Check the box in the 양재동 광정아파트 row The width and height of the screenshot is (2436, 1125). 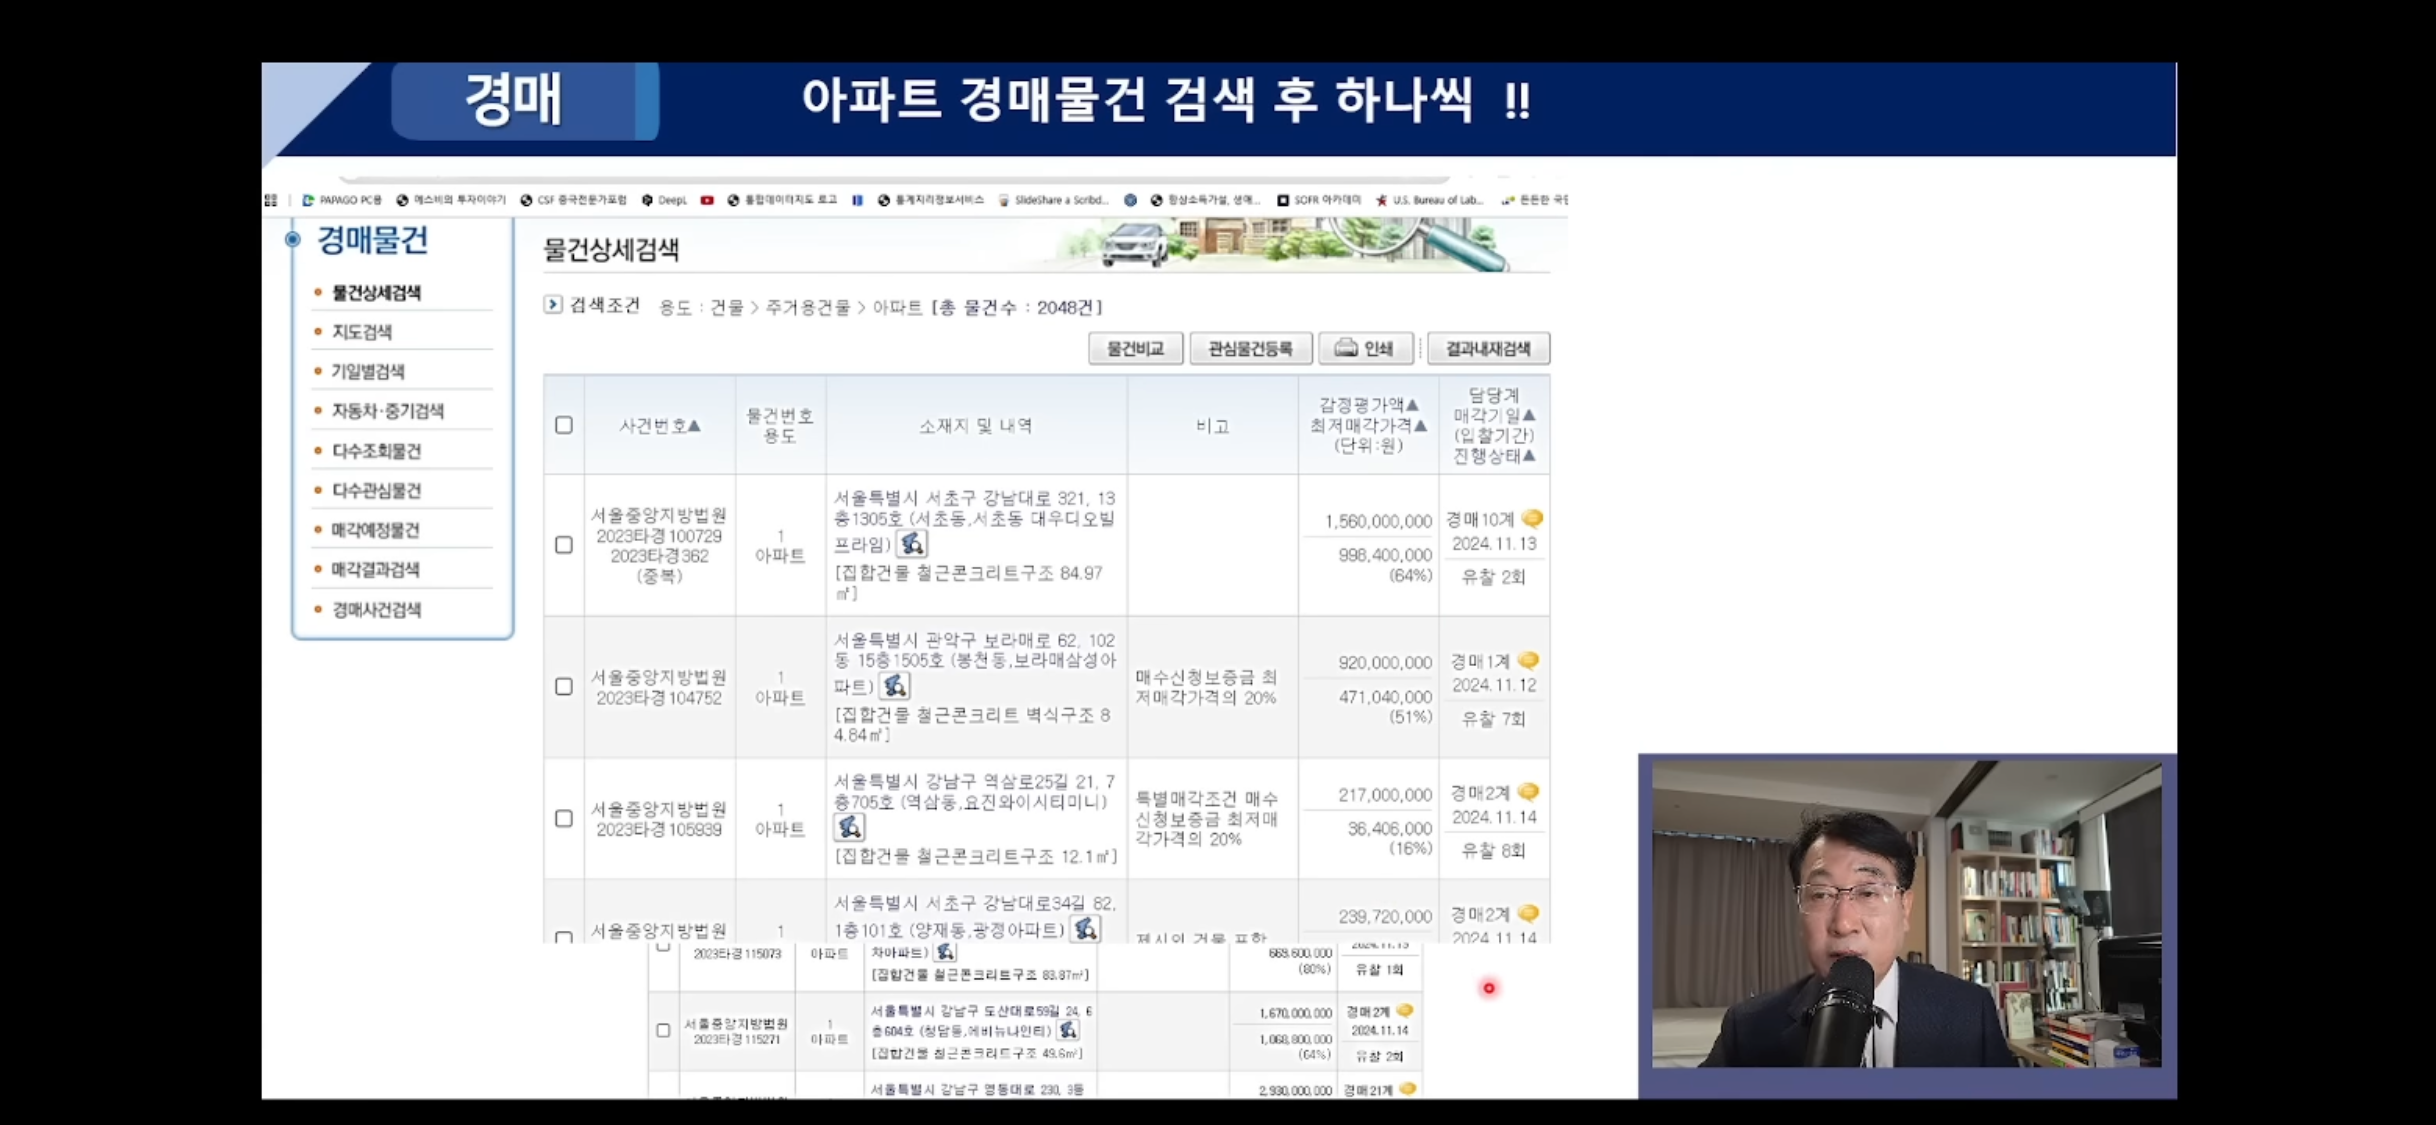click(564, 937)
